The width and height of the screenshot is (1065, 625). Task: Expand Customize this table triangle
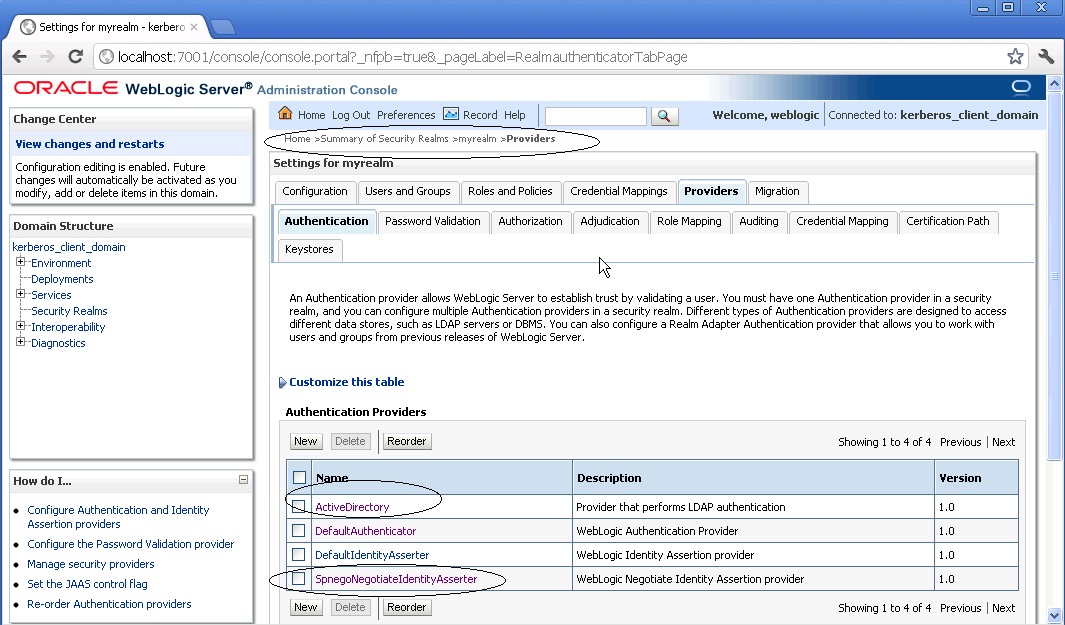[283, 382]
